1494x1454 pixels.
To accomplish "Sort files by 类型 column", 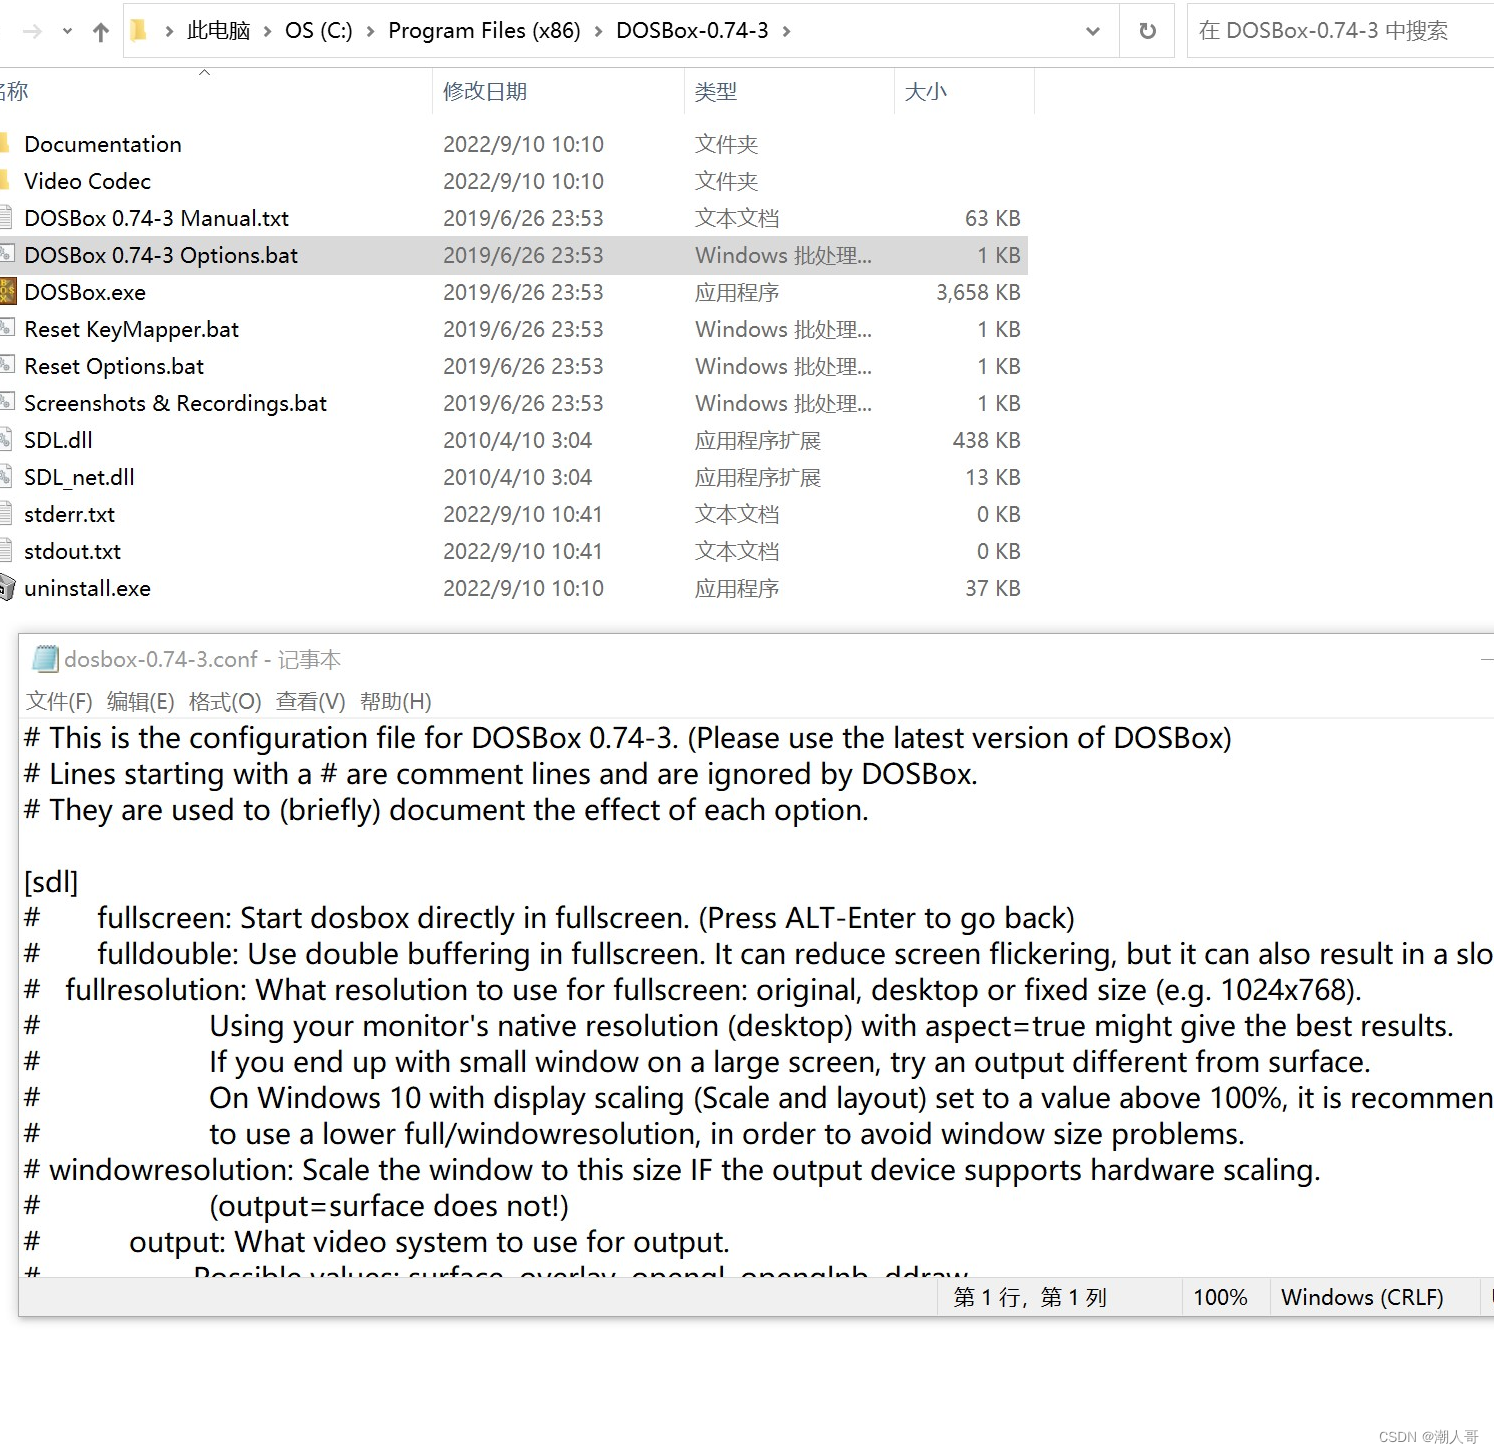I will point(789,92).
